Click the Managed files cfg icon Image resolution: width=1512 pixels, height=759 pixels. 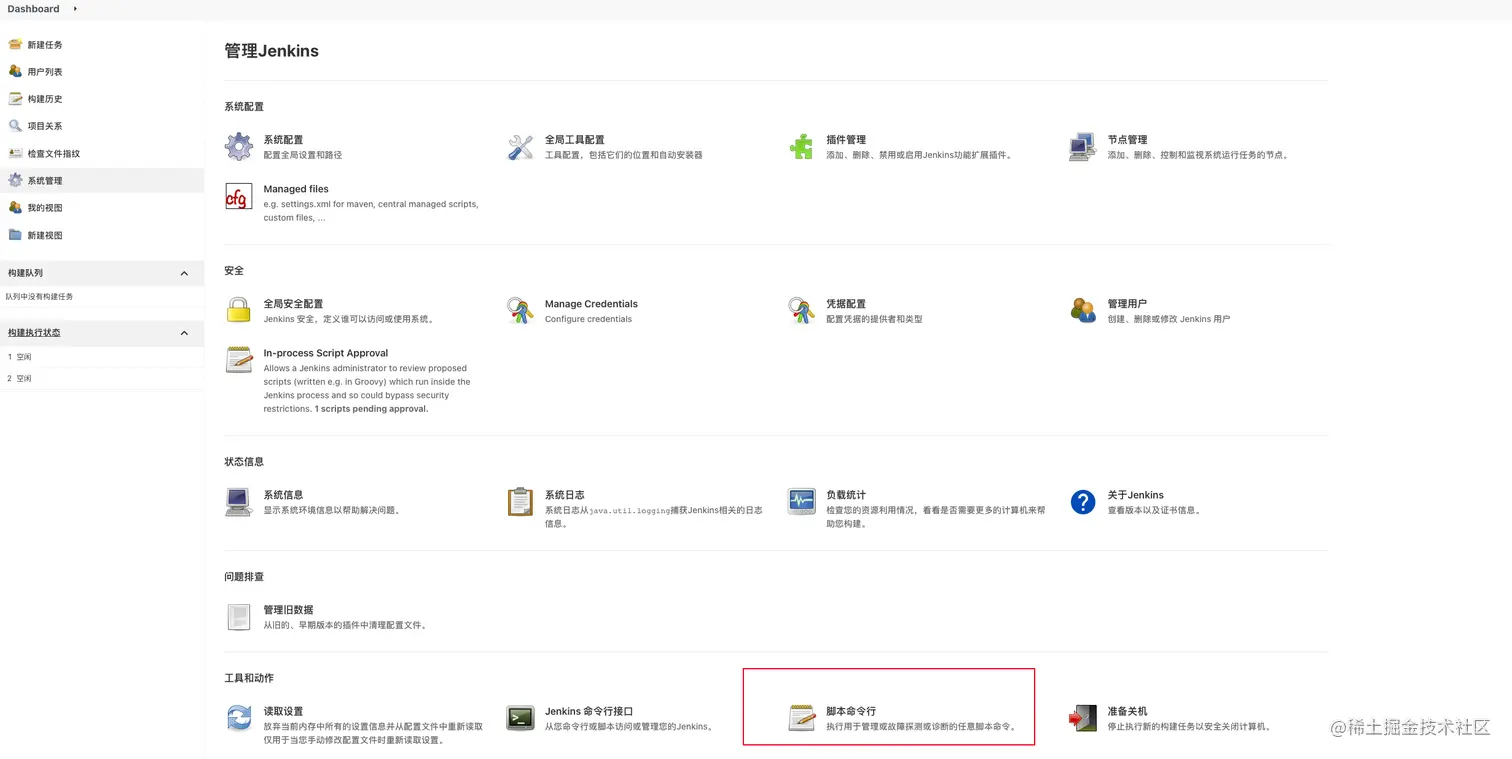[239, 196]
